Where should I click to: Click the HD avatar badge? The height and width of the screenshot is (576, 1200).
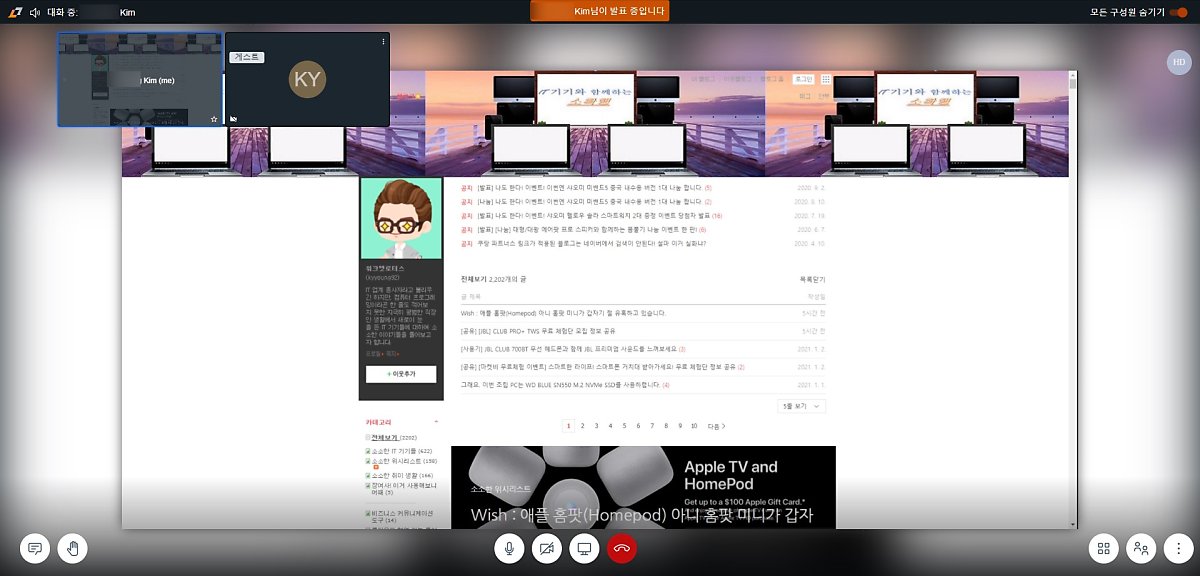pyautogui.click(x=1179, y=62)
